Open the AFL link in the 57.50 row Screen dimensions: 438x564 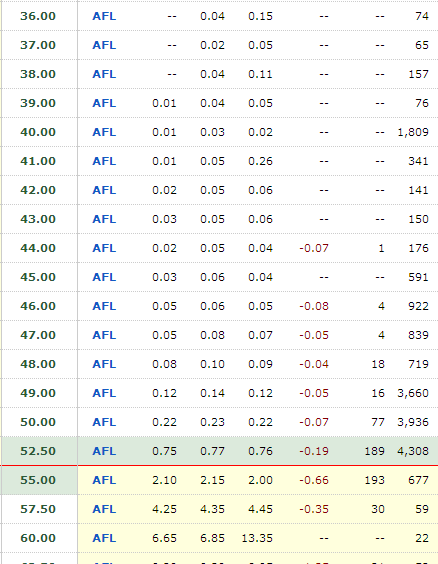click(104, 509)
